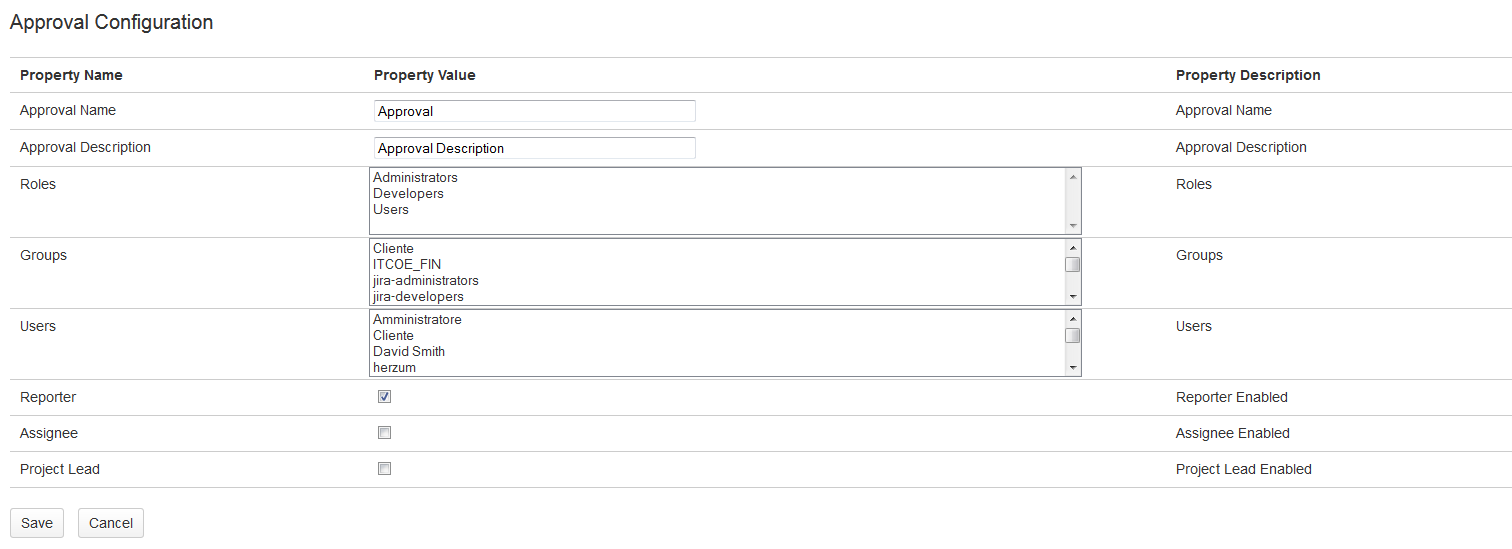The width and height of the screenshot is (1512, 549).
Task: Select Administrators in the Roles list
Action: coord(415,178)
